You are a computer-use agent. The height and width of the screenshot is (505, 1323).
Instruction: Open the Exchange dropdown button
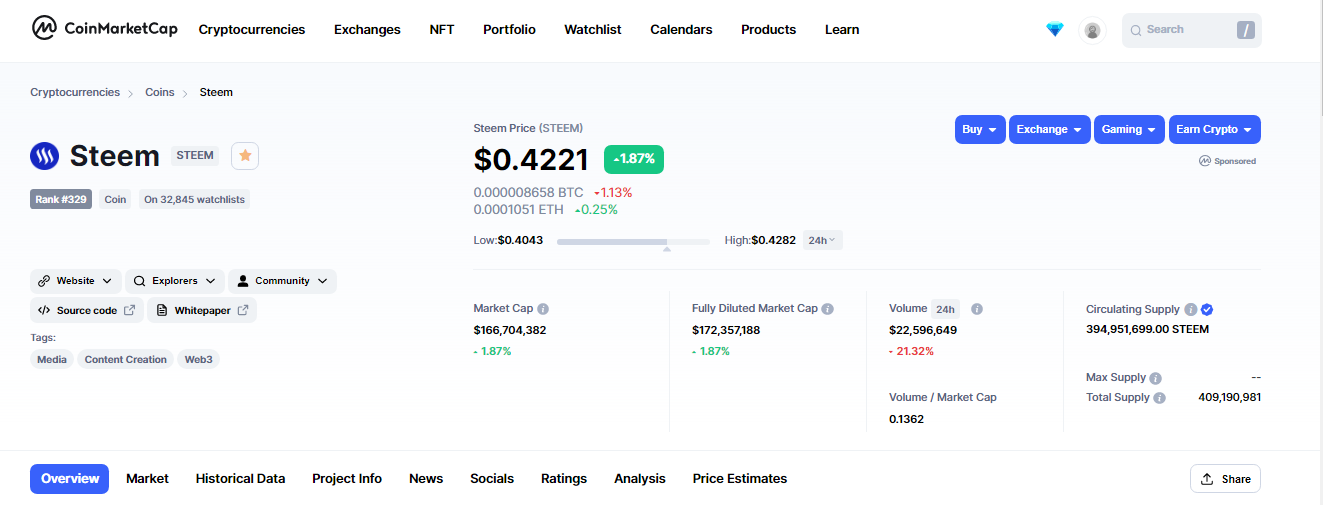pyautogui.click(x=1050, y=130)
